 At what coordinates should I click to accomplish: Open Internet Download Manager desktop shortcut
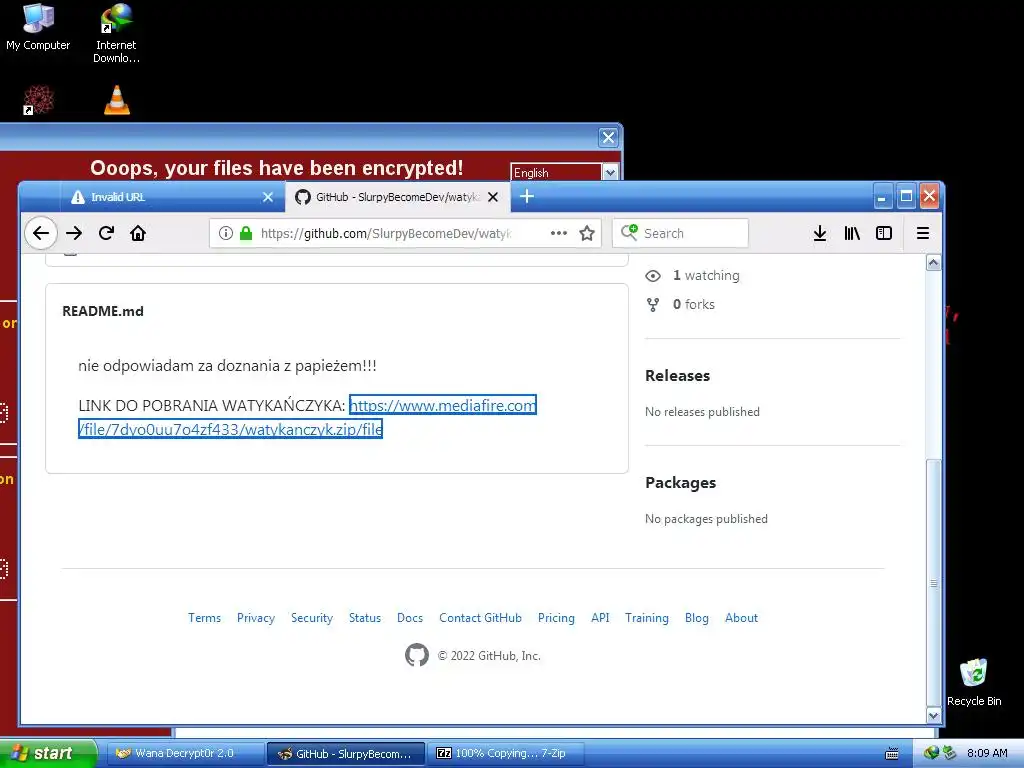[x=116, y=33]
